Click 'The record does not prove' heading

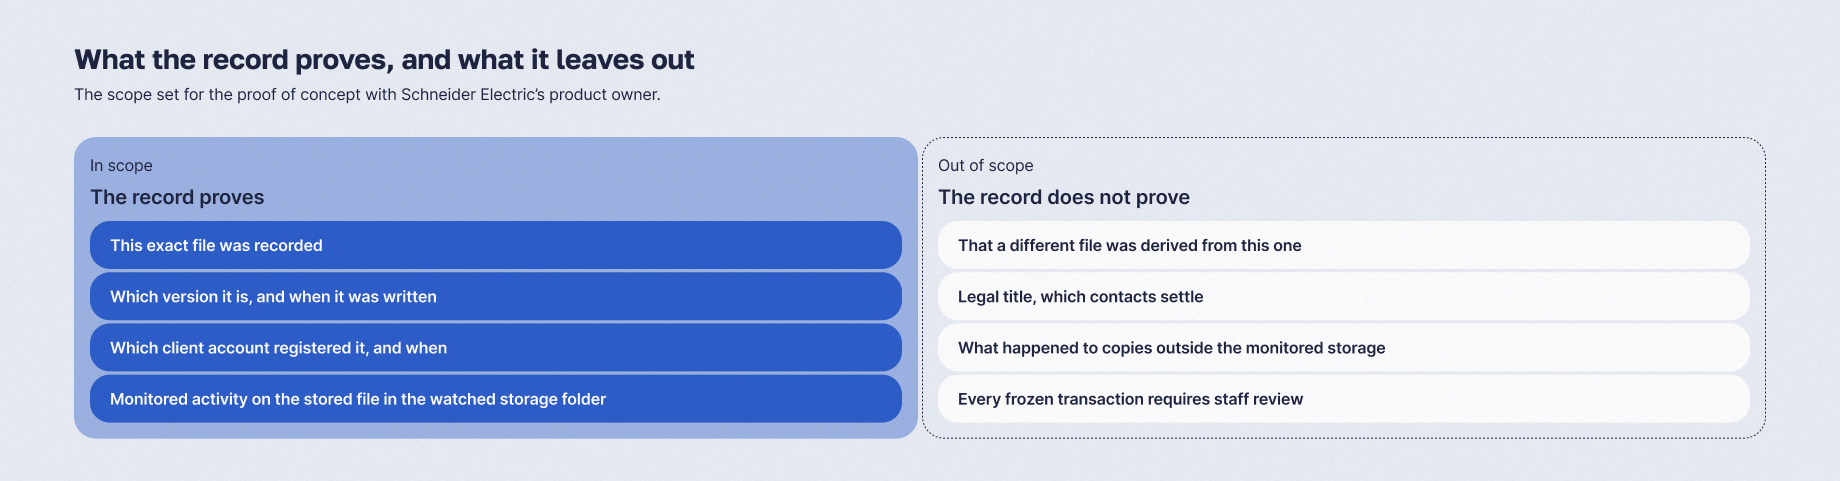tap(1064, 197)
